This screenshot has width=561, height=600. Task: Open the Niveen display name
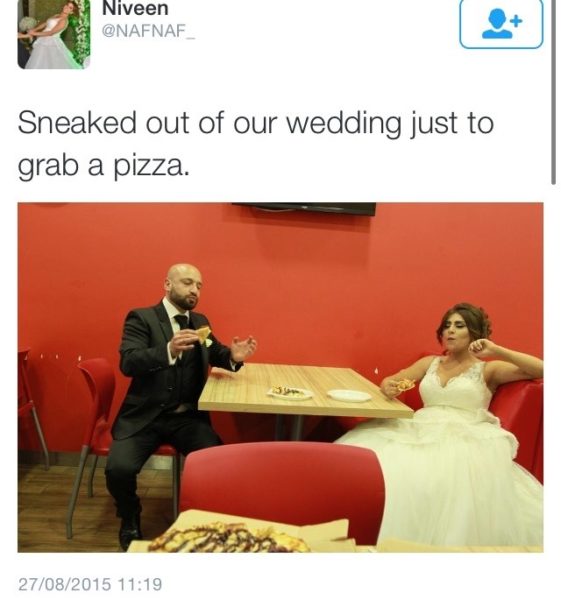[x=135, y=8]
